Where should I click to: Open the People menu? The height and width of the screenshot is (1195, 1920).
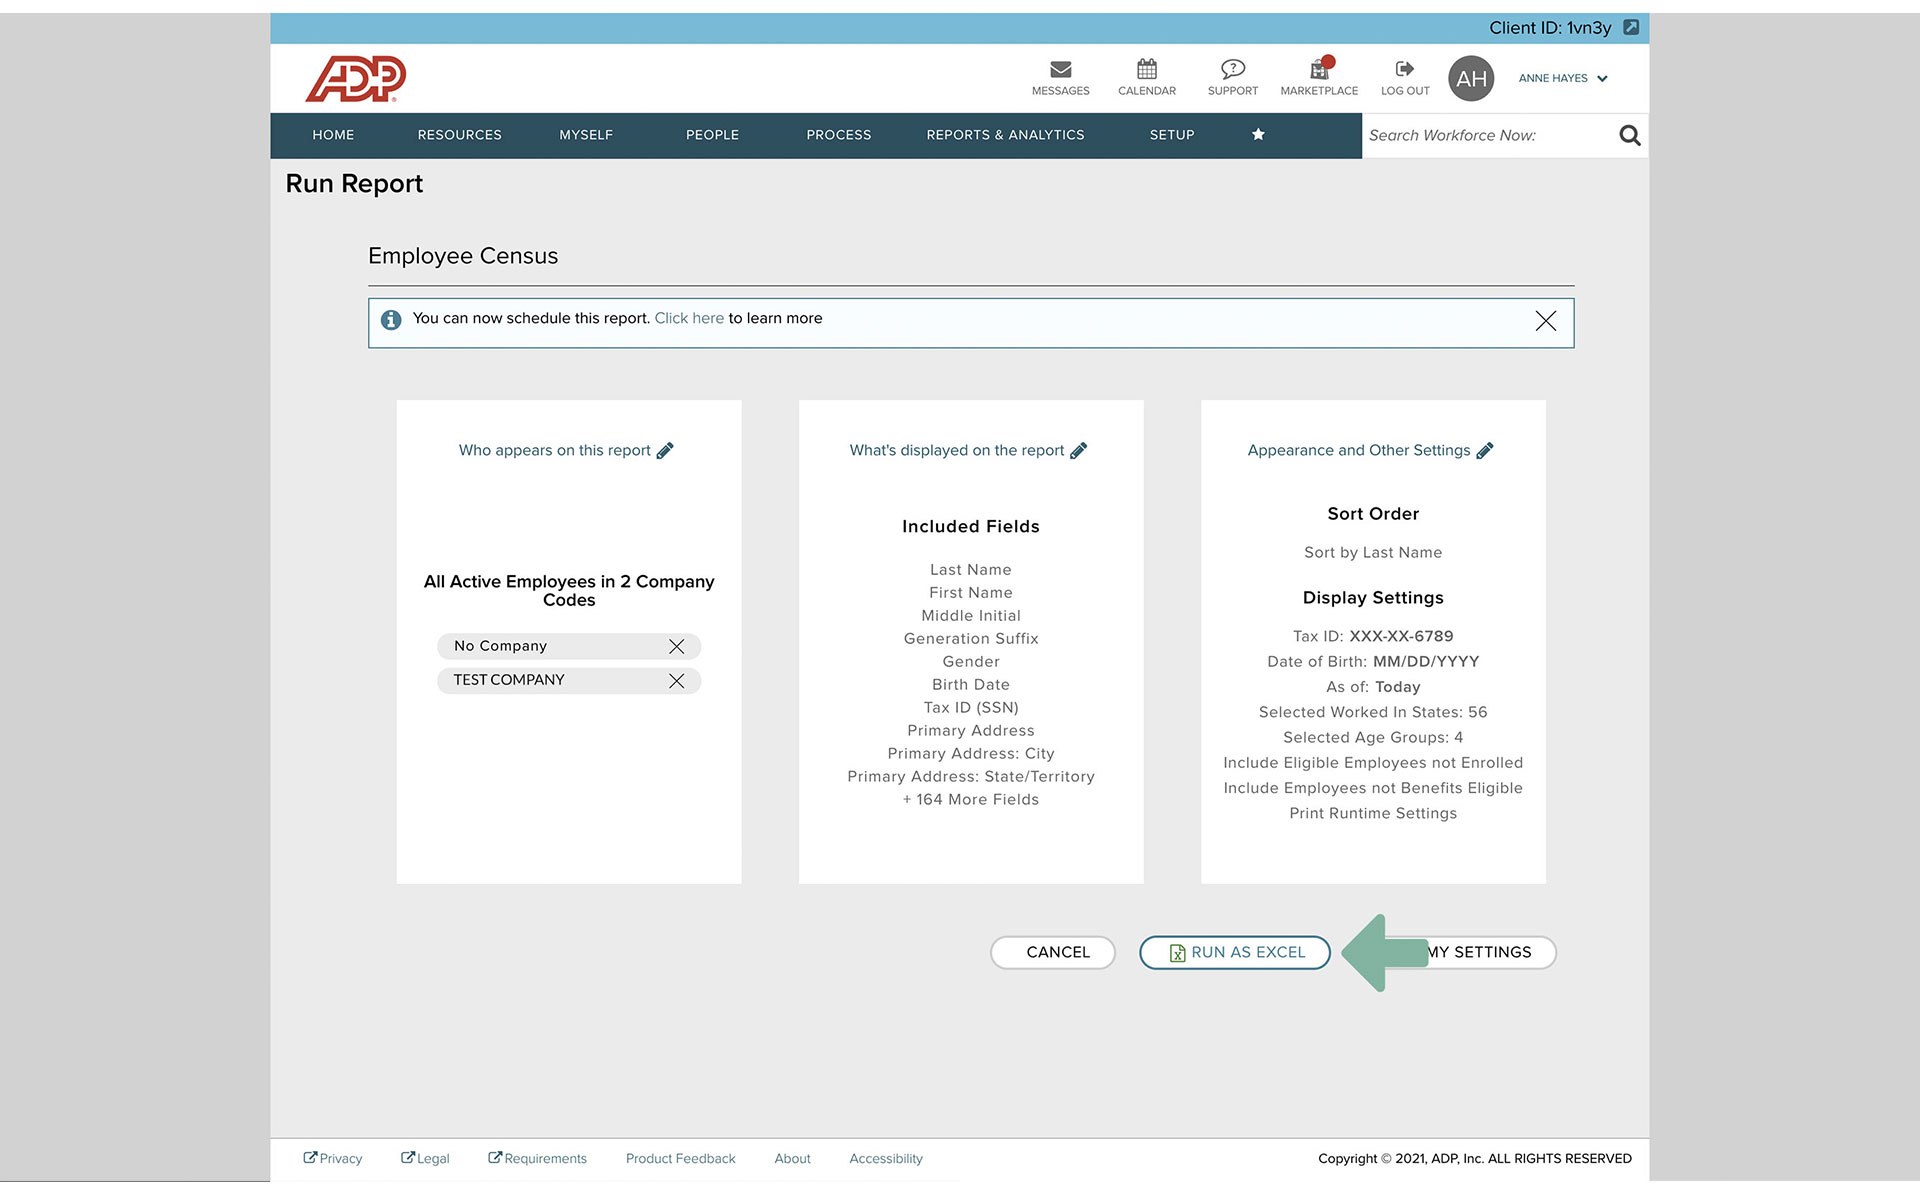tap(712, 135)
